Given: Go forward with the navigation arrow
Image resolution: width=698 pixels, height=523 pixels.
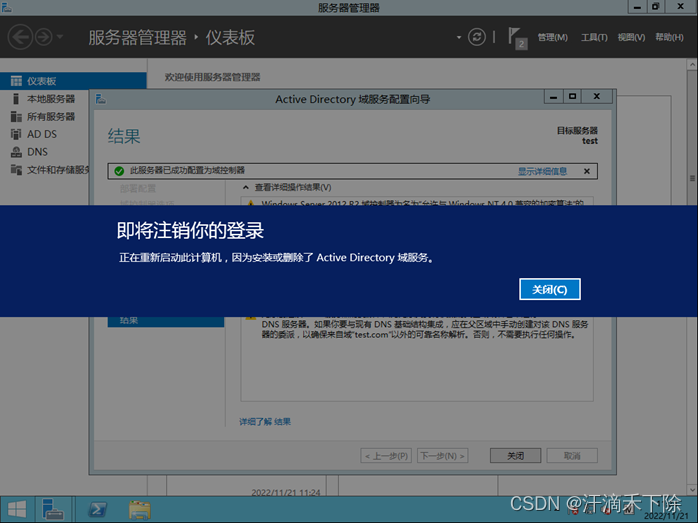Looking at the screenshot, I should [44, 37].
